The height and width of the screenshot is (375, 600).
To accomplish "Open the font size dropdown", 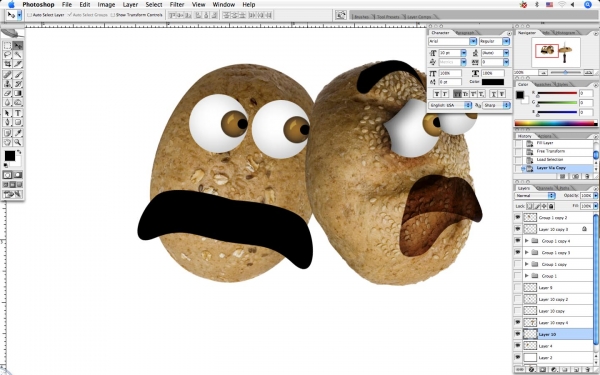I will (x=464, y=53).
